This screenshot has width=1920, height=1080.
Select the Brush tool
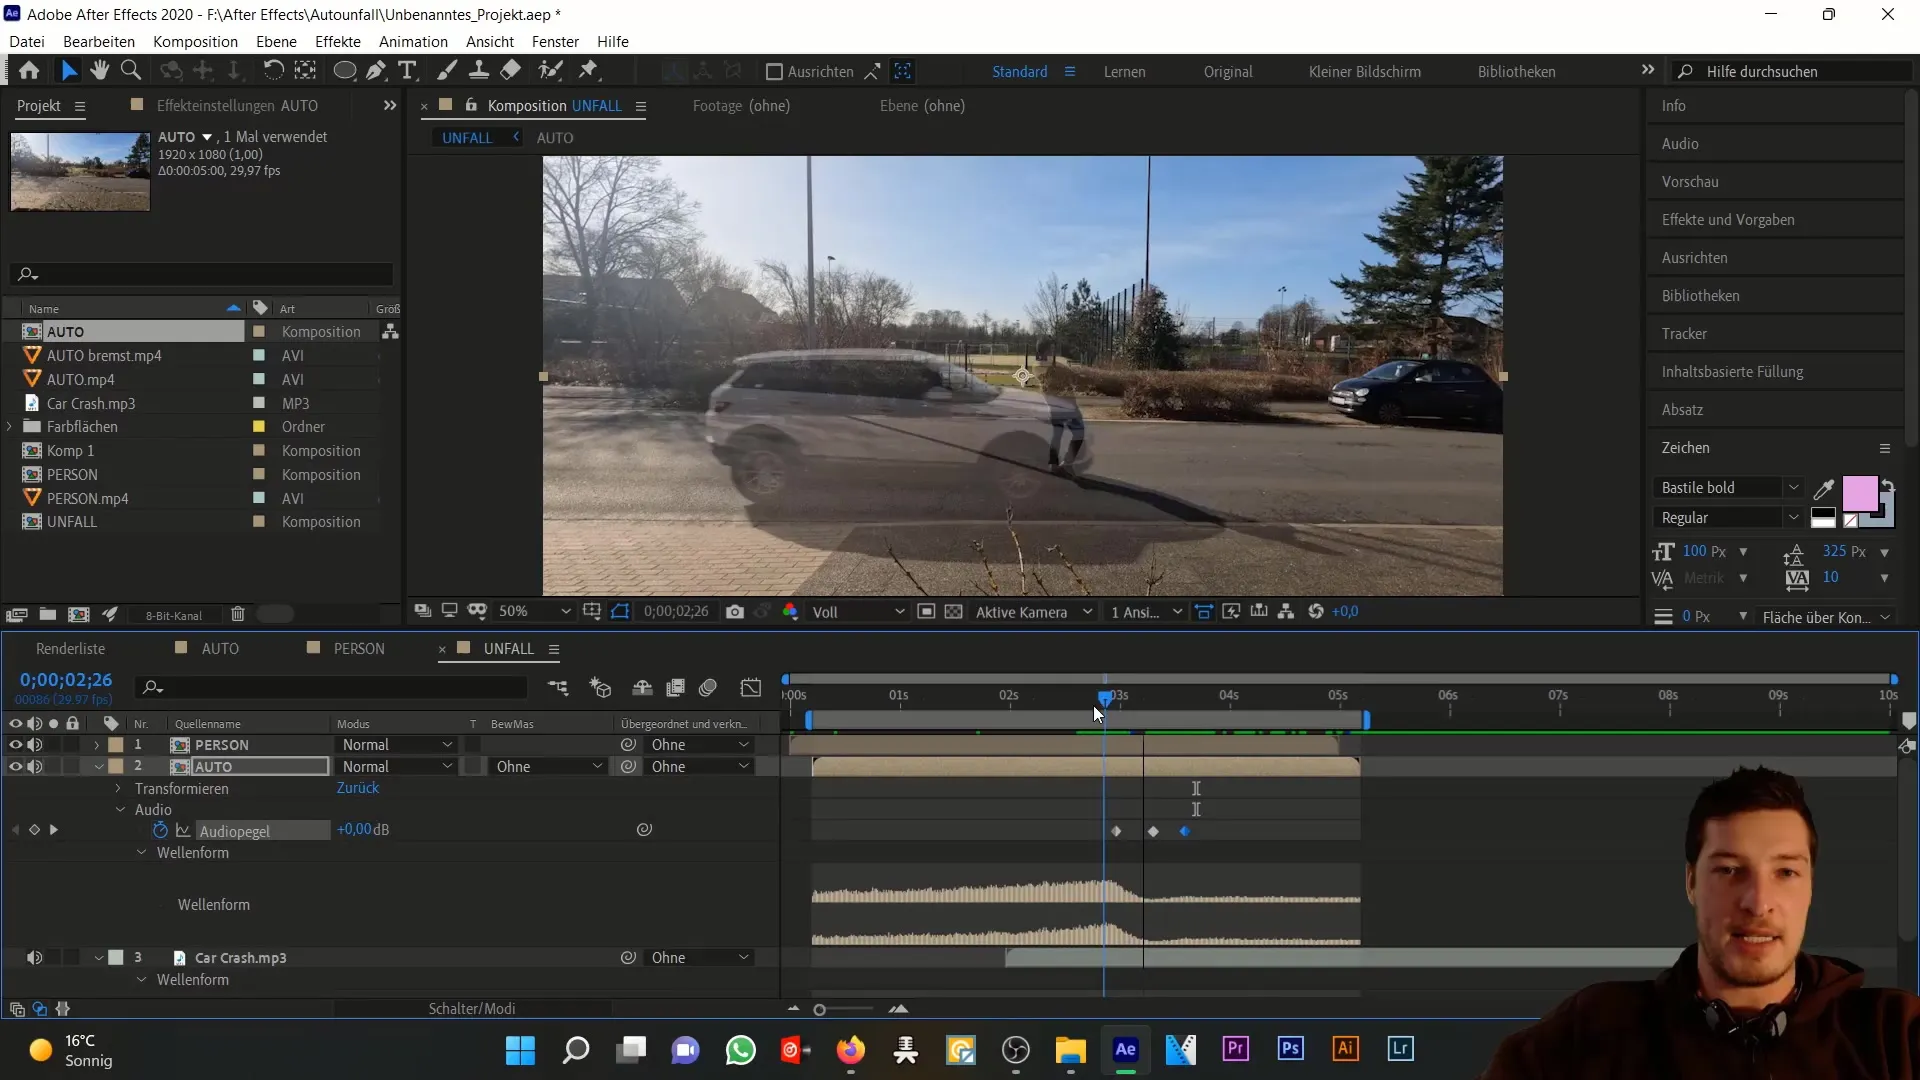[447, 71]
